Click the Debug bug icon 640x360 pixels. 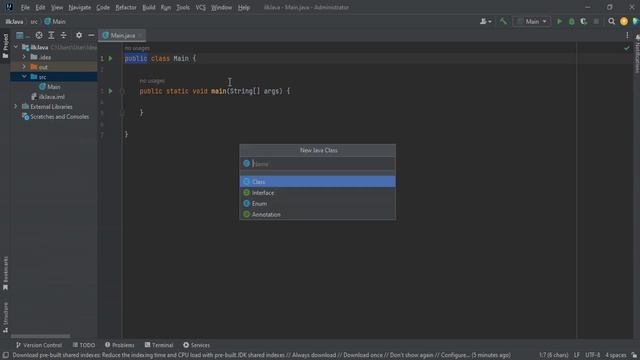572,21
